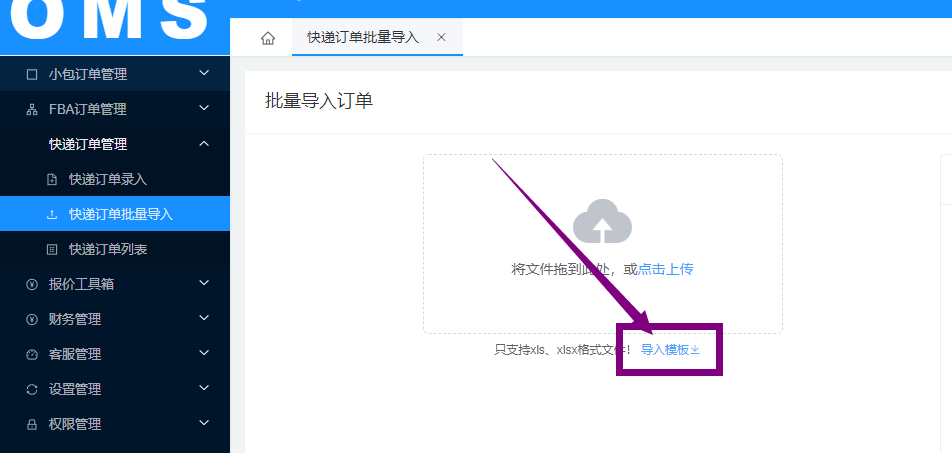Select 快递订单管理 menu heading

click(x=115, y=144)
